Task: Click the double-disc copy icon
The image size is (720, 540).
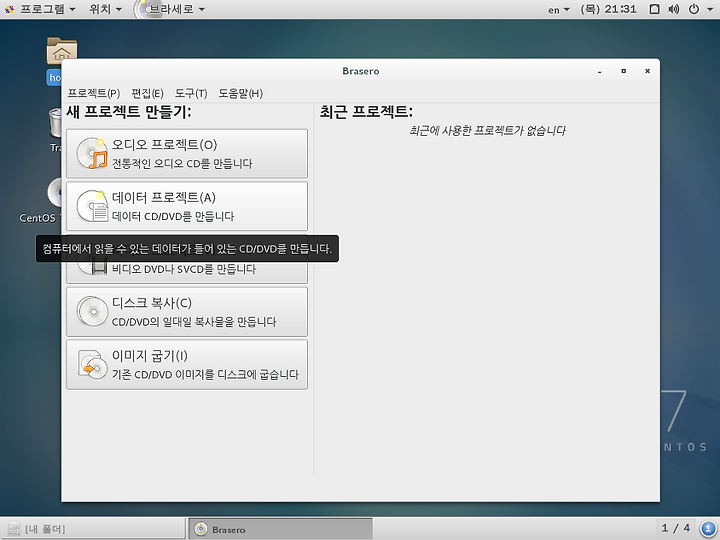Action: click(92, 312)
